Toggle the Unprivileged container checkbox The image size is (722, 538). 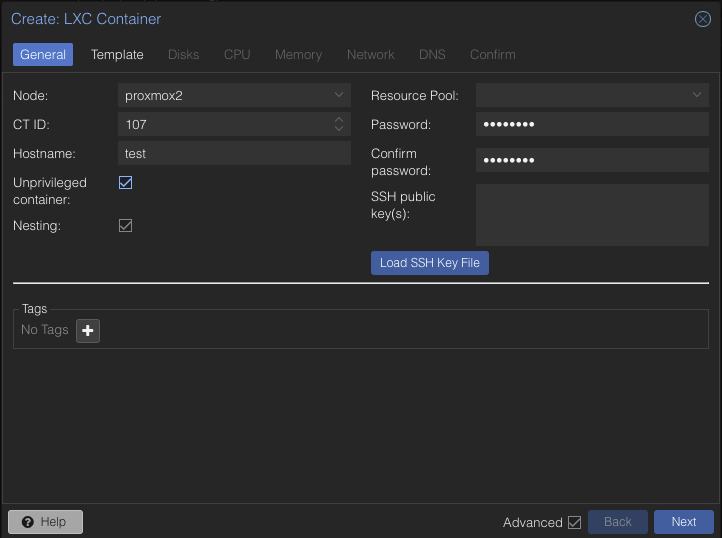tap(126, 183)
